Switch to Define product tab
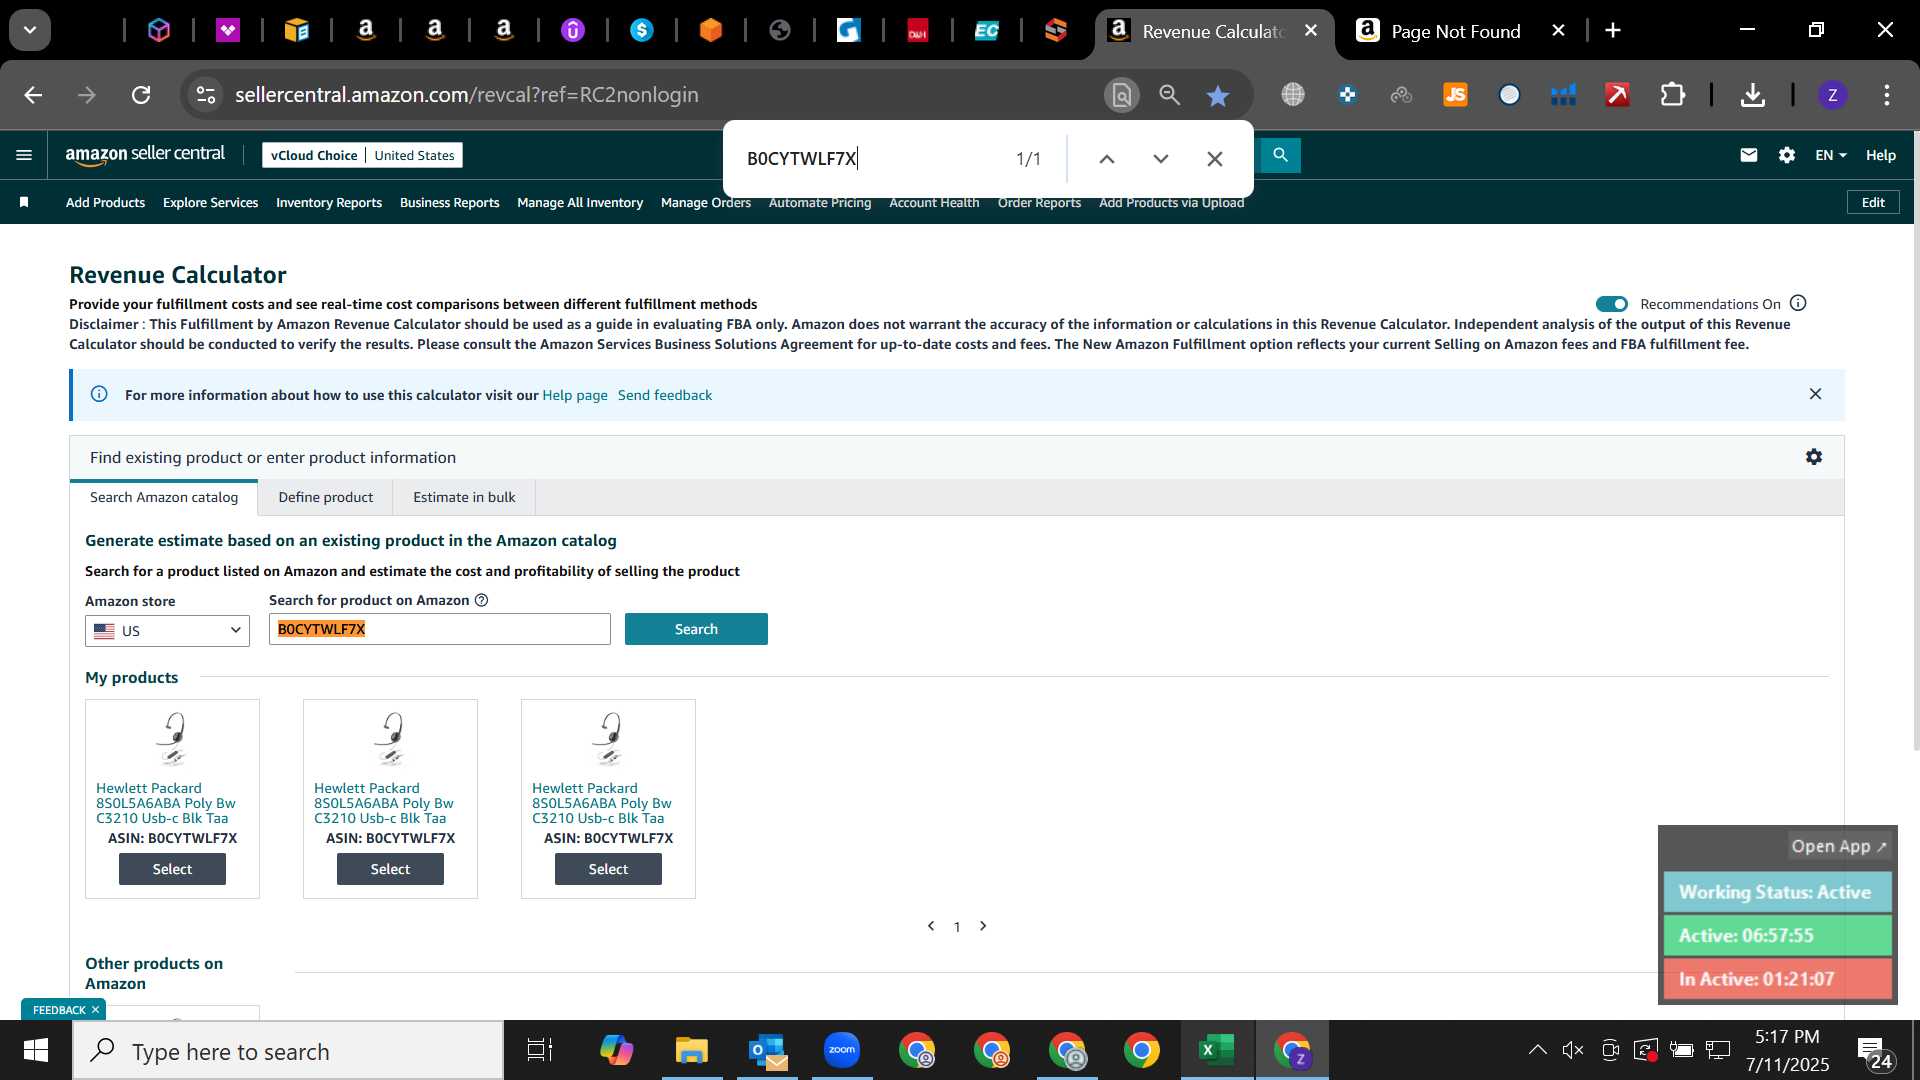The height and width of the screenshot is (1080, 1920). 325,497
